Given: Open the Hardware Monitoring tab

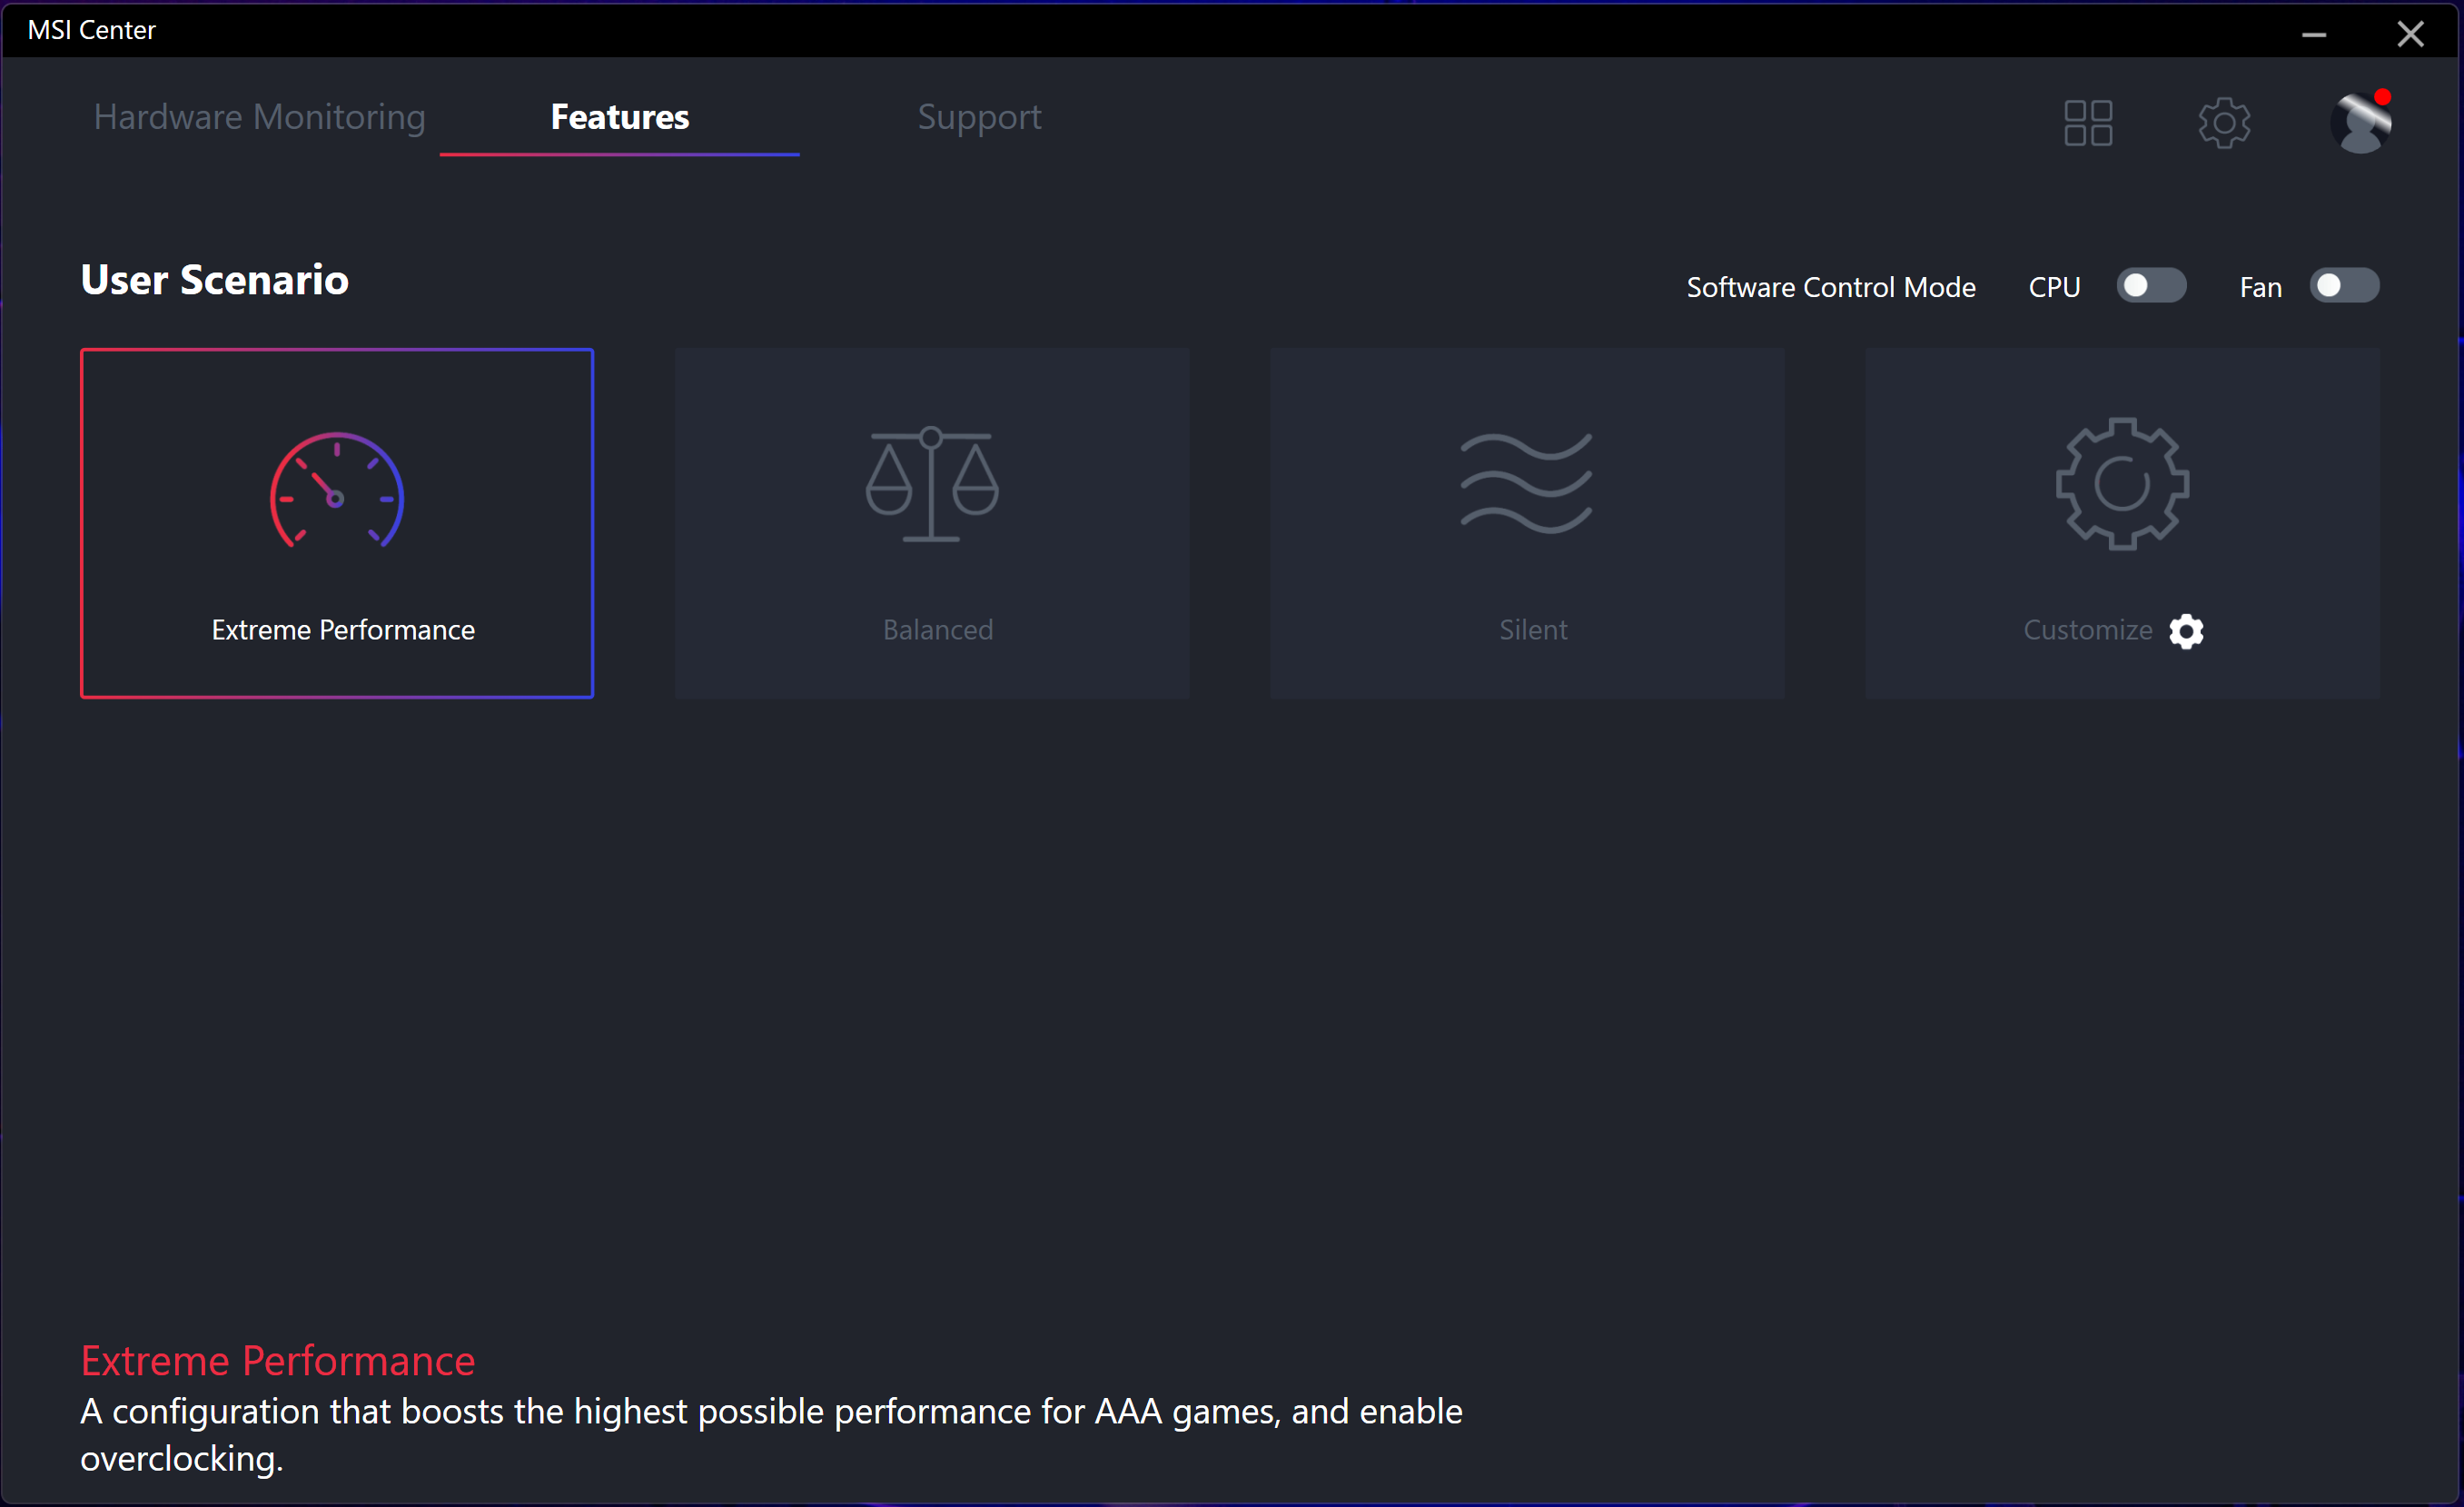Looking at the screenshot, I should (259, 117).
